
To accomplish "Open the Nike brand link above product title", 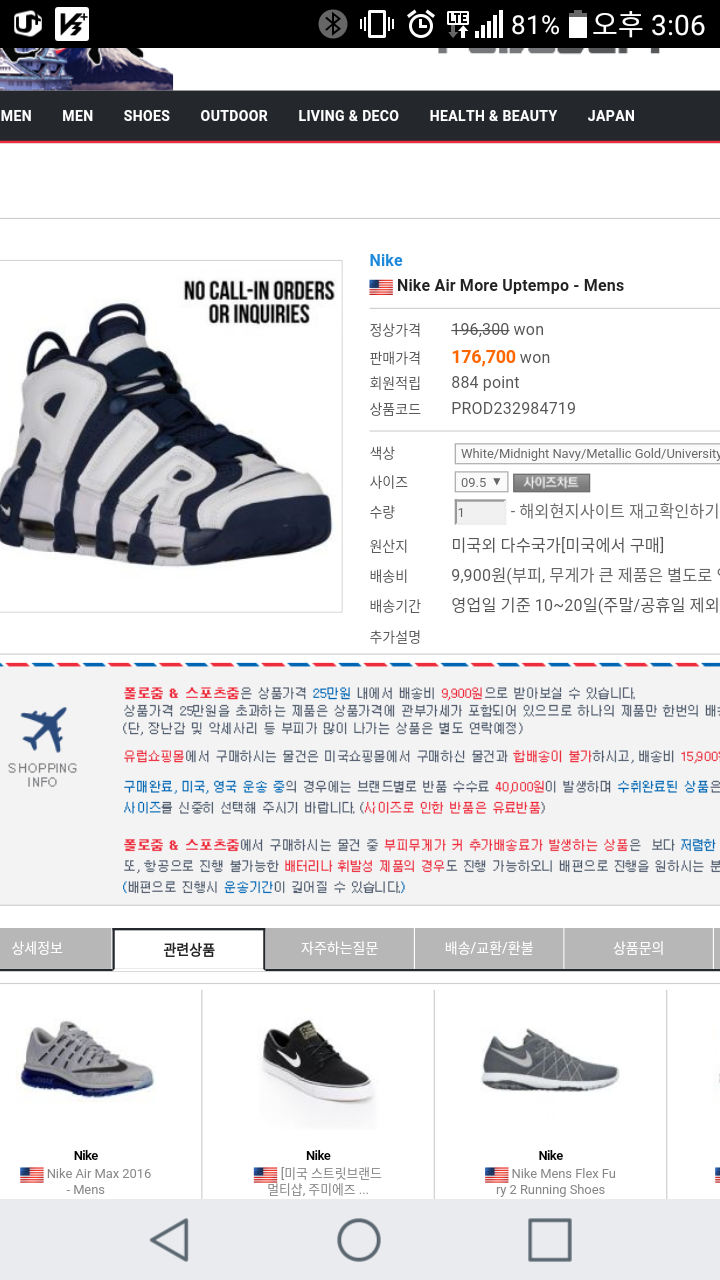I will coord(386,260).
